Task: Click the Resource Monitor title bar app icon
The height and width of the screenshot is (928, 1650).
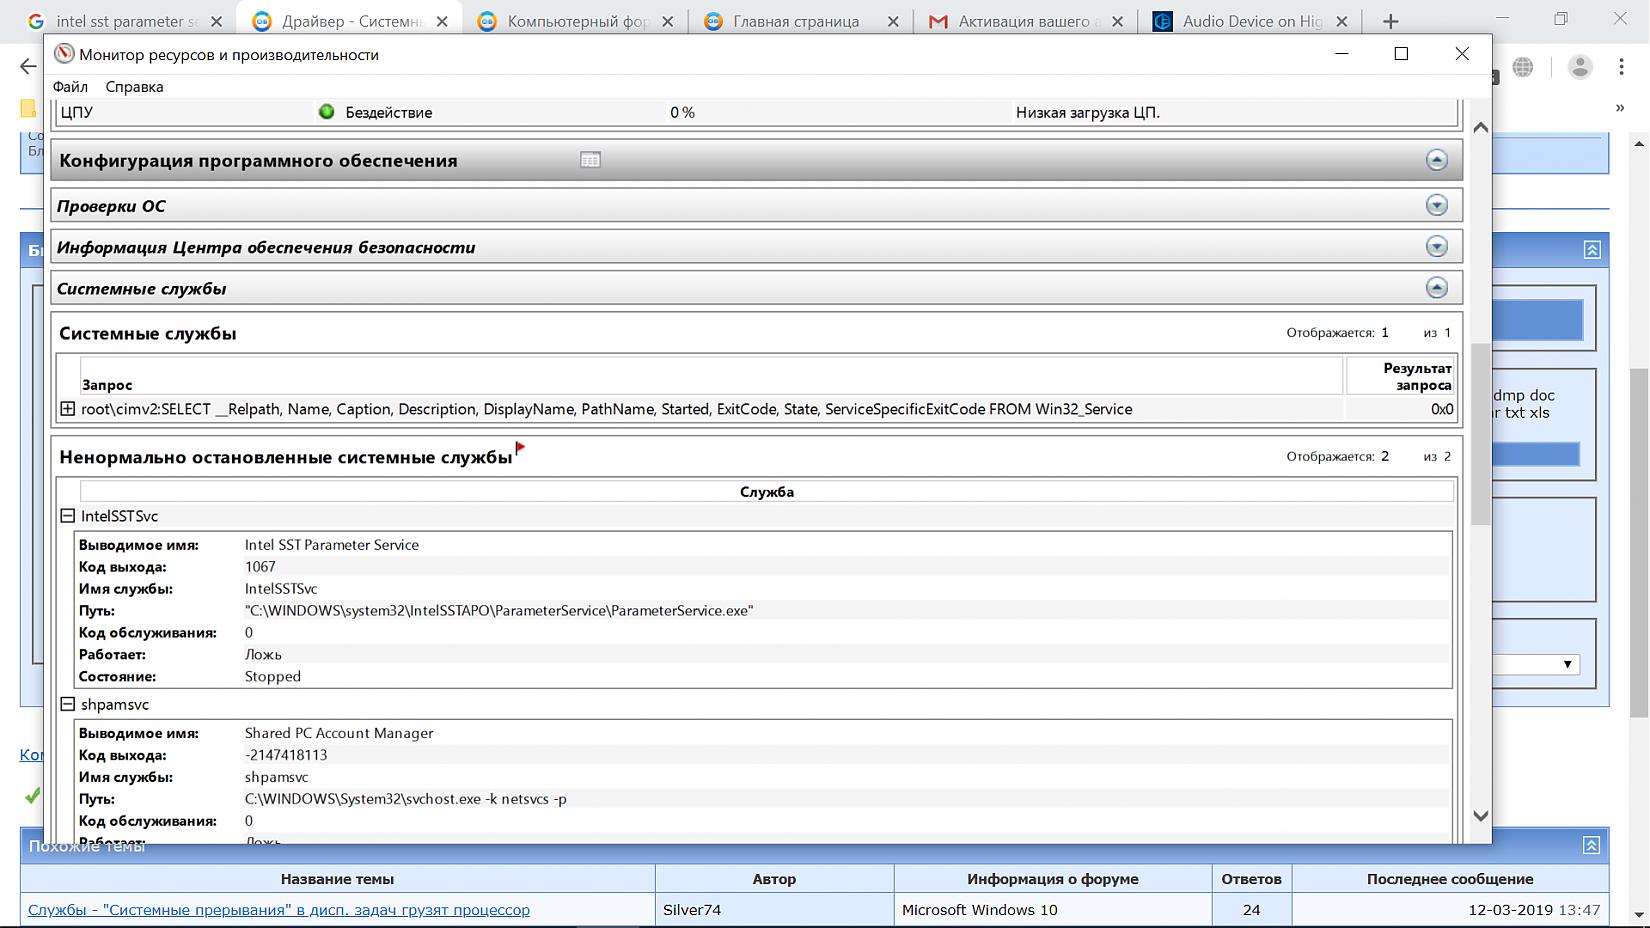Action: pos(64,54)
